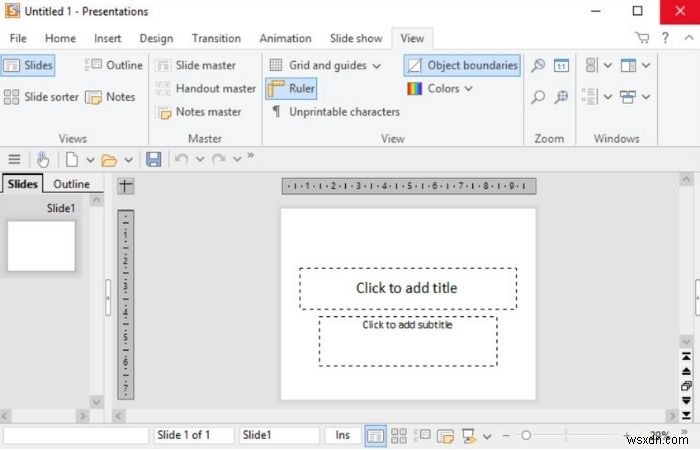This screenshot has height=450, width=700.
Task: Open the Colors dropdown
Action: [439, 89]
